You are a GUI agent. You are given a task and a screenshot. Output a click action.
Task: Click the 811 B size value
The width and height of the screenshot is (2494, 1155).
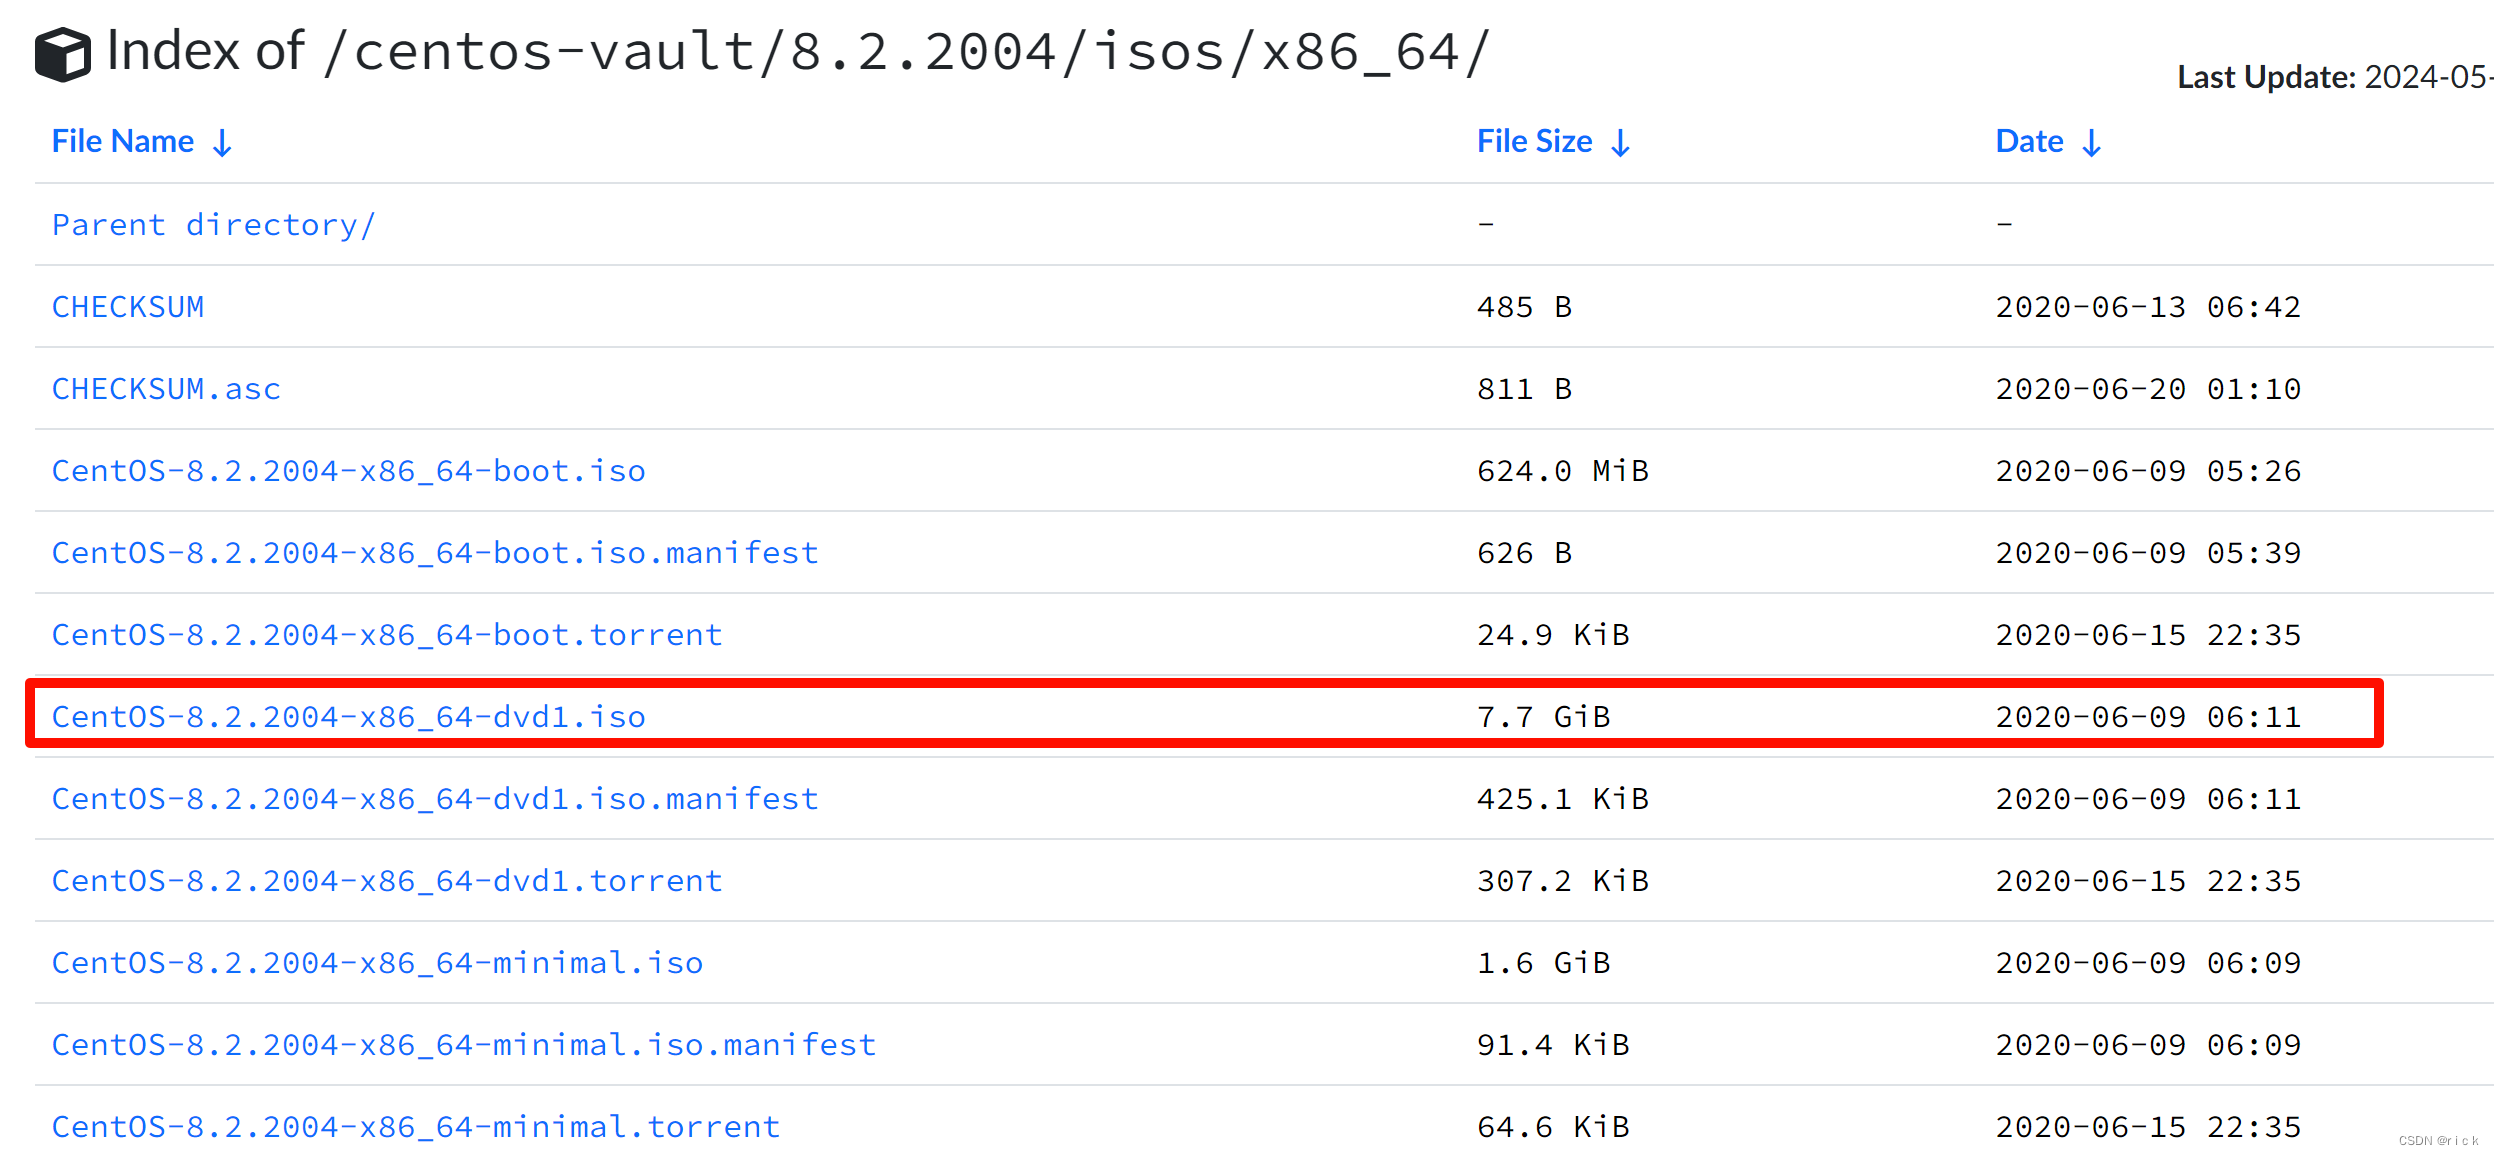(x=1524, y=389)
